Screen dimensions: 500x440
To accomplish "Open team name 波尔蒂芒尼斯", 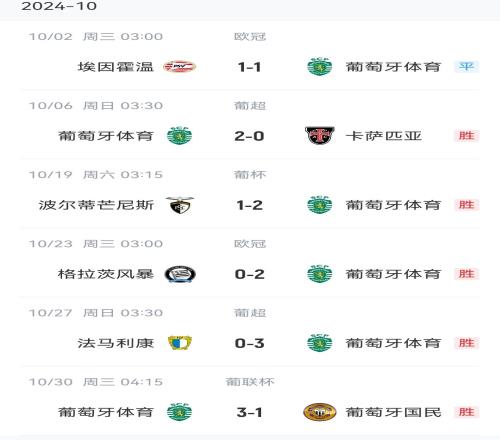I will pyautogui.click(x=96, y=205).
